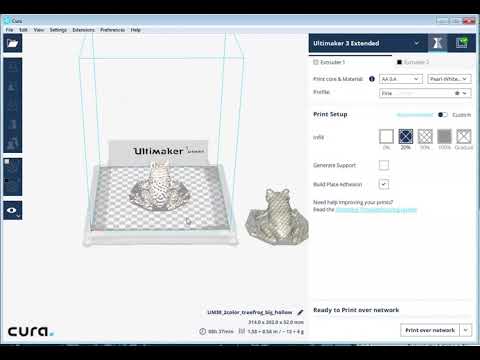Select the frog model on the build plate
Image resolution: width=480 pixels, height=360 pixels.
point(160,188)
